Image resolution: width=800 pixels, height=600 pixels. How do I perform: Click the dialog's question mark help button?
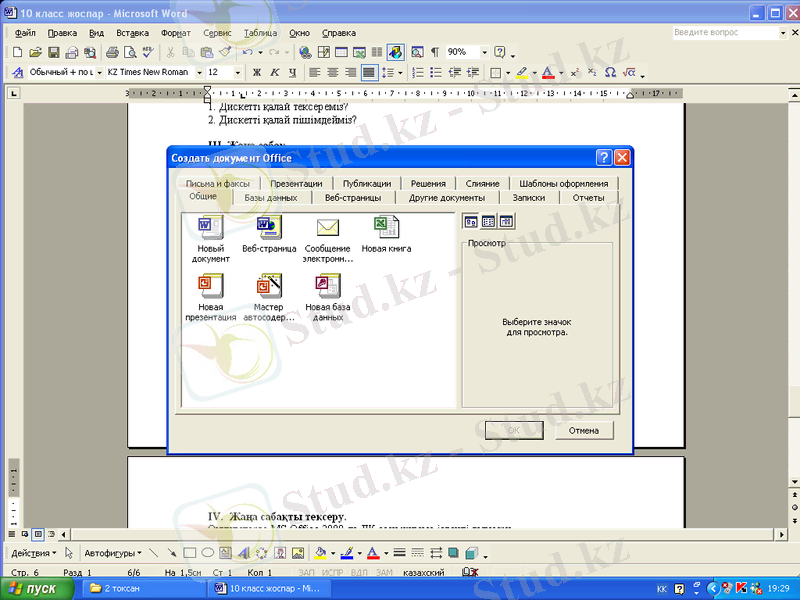pyautogui.click(x=604, y=158)
